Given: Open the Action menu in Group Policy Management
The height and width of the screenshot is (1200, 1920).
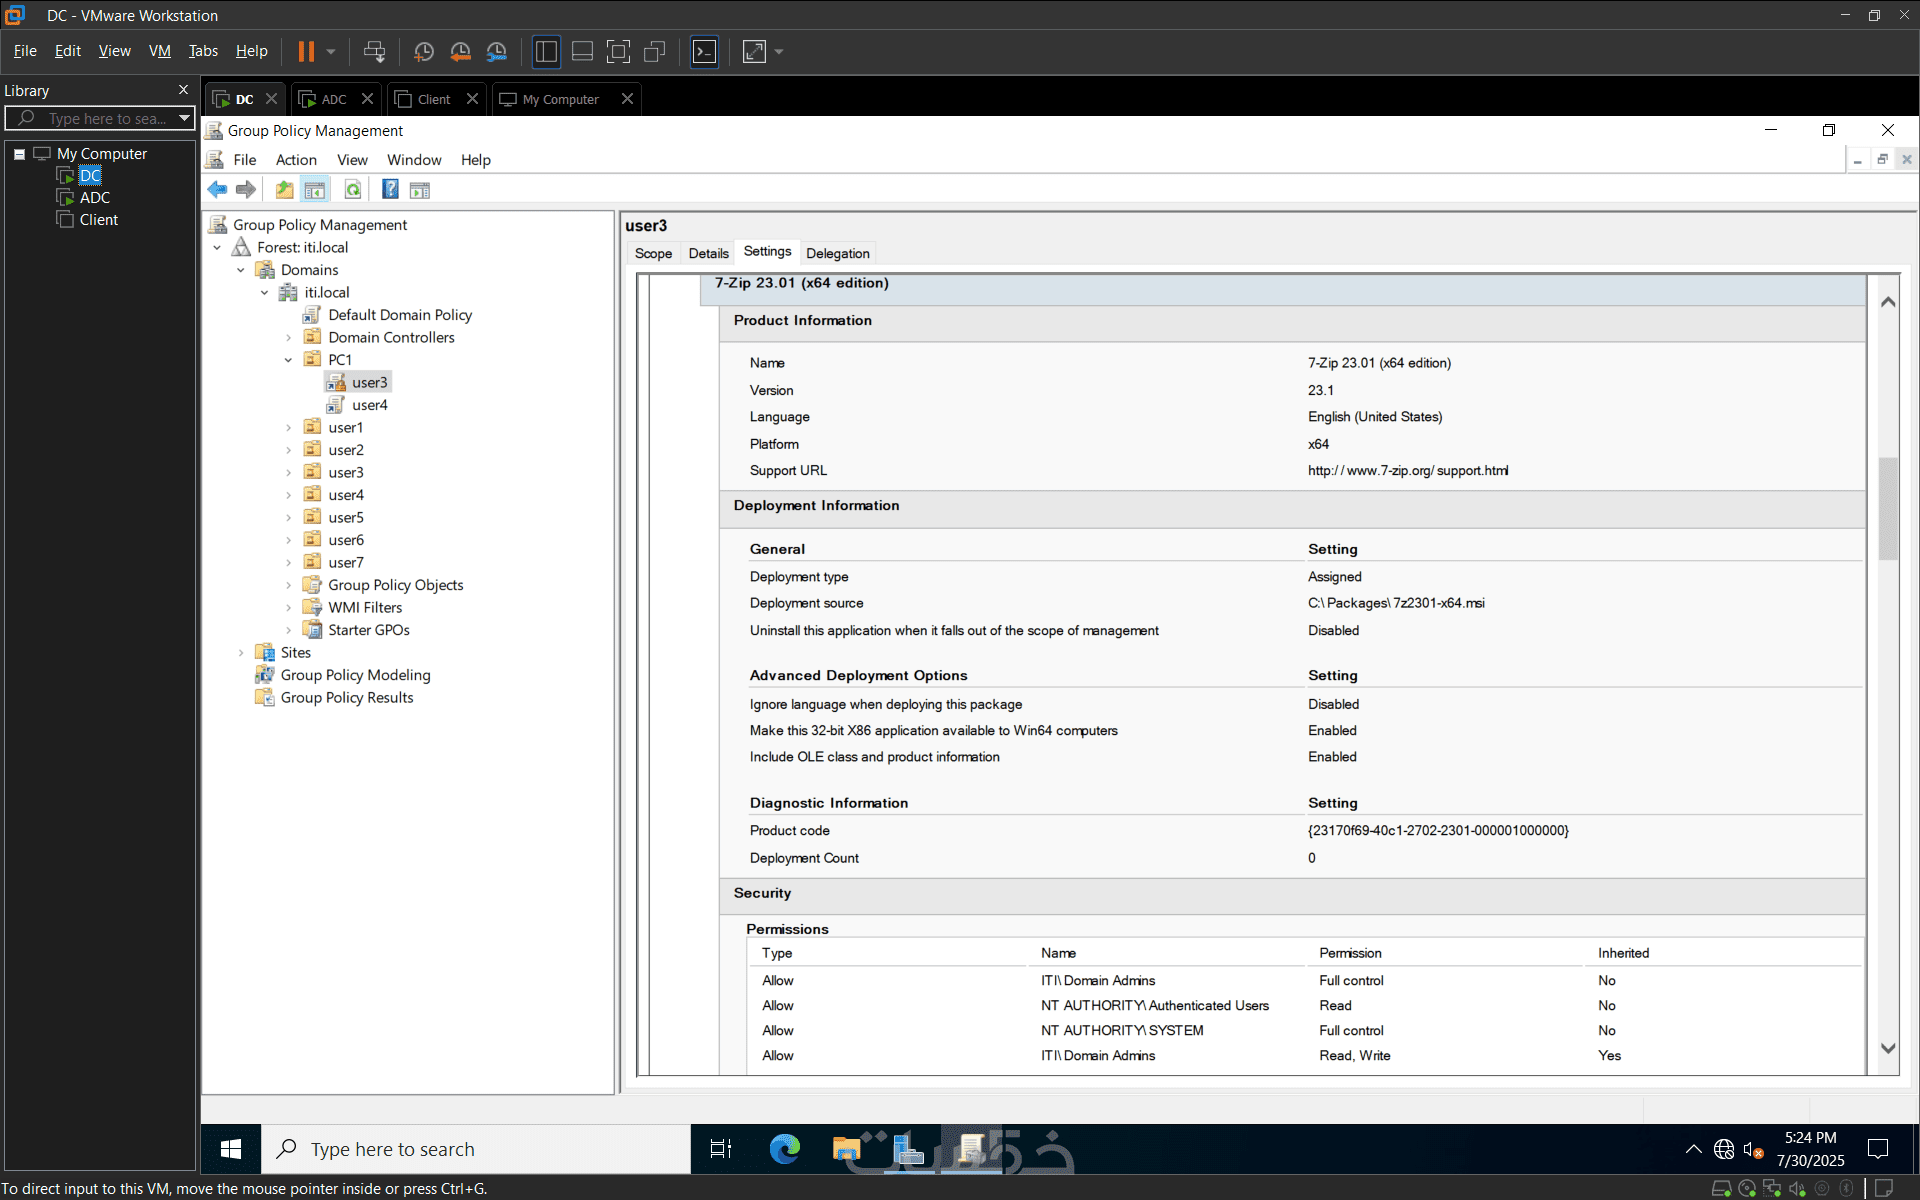Looking at the screenshot, I should pyautogui.click(x=296, y=160).
